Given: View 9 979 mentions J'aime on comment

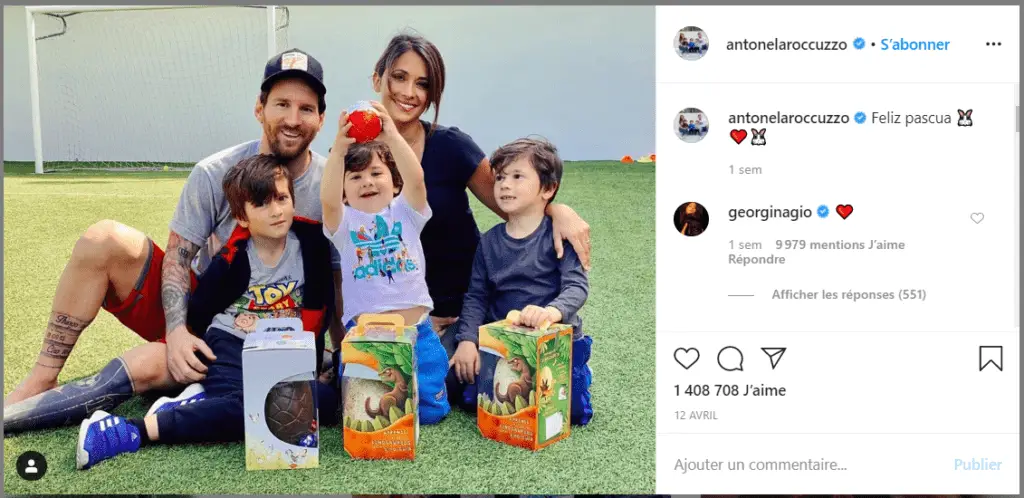Looking at the screenshot, I should 839,245.
